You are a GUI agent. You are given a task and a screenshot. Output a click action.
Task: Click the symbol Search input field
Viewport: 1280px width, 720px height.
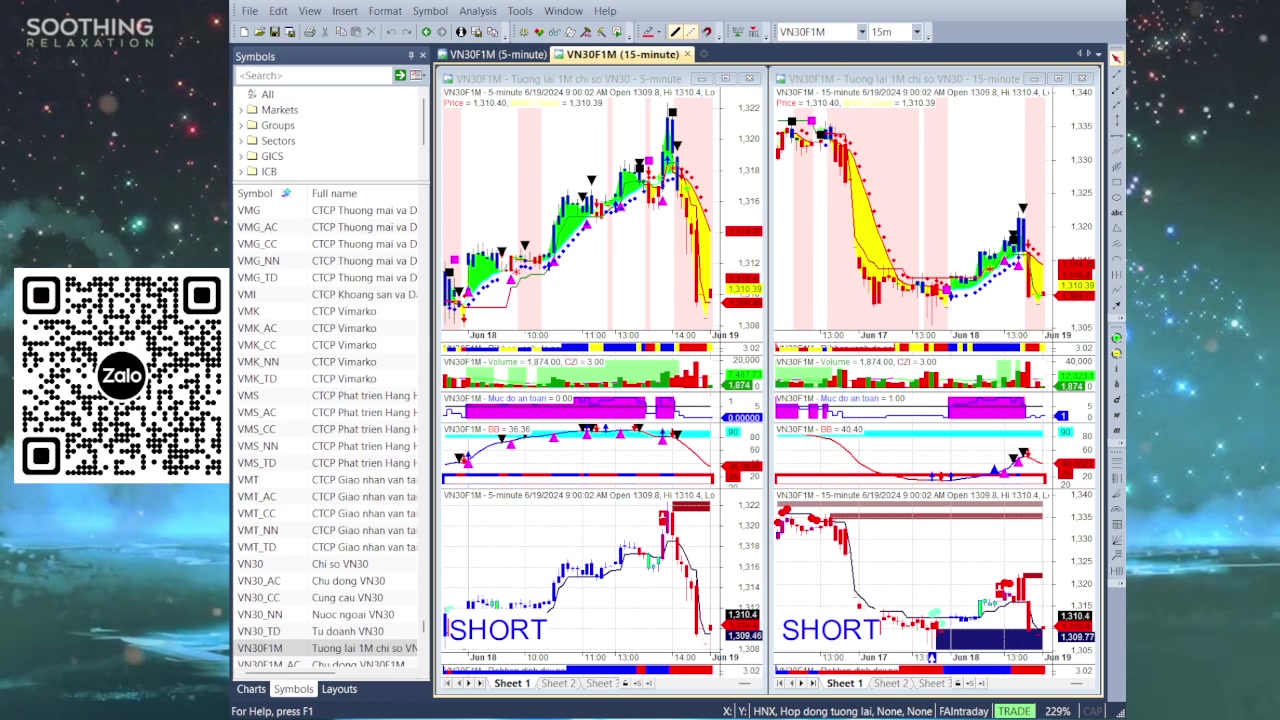[313, 75]
